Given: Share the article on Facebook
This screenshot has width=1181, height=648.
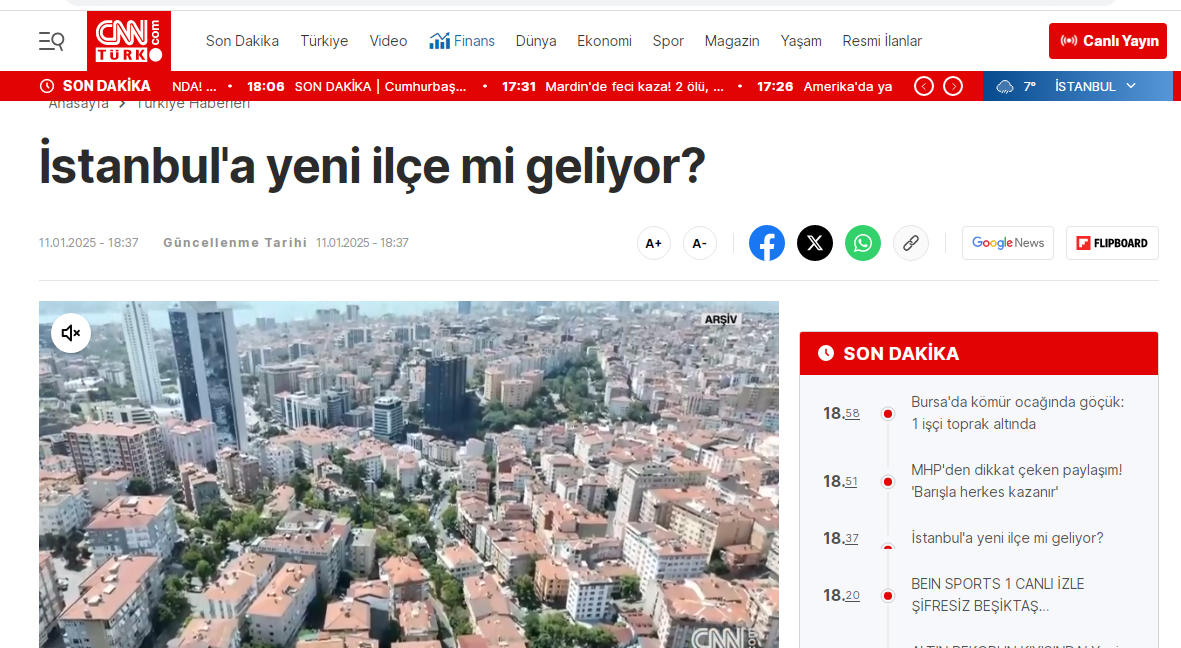Looking at the screenshot, I should (767, 243).
